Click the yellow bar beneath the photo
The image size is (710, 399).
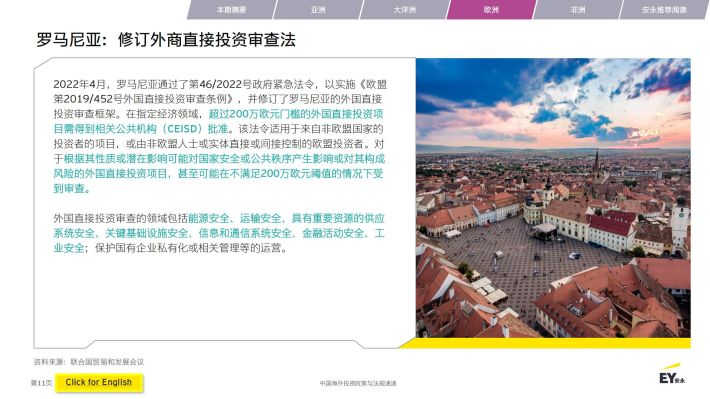pyautogui.click(x=545, y=343)
